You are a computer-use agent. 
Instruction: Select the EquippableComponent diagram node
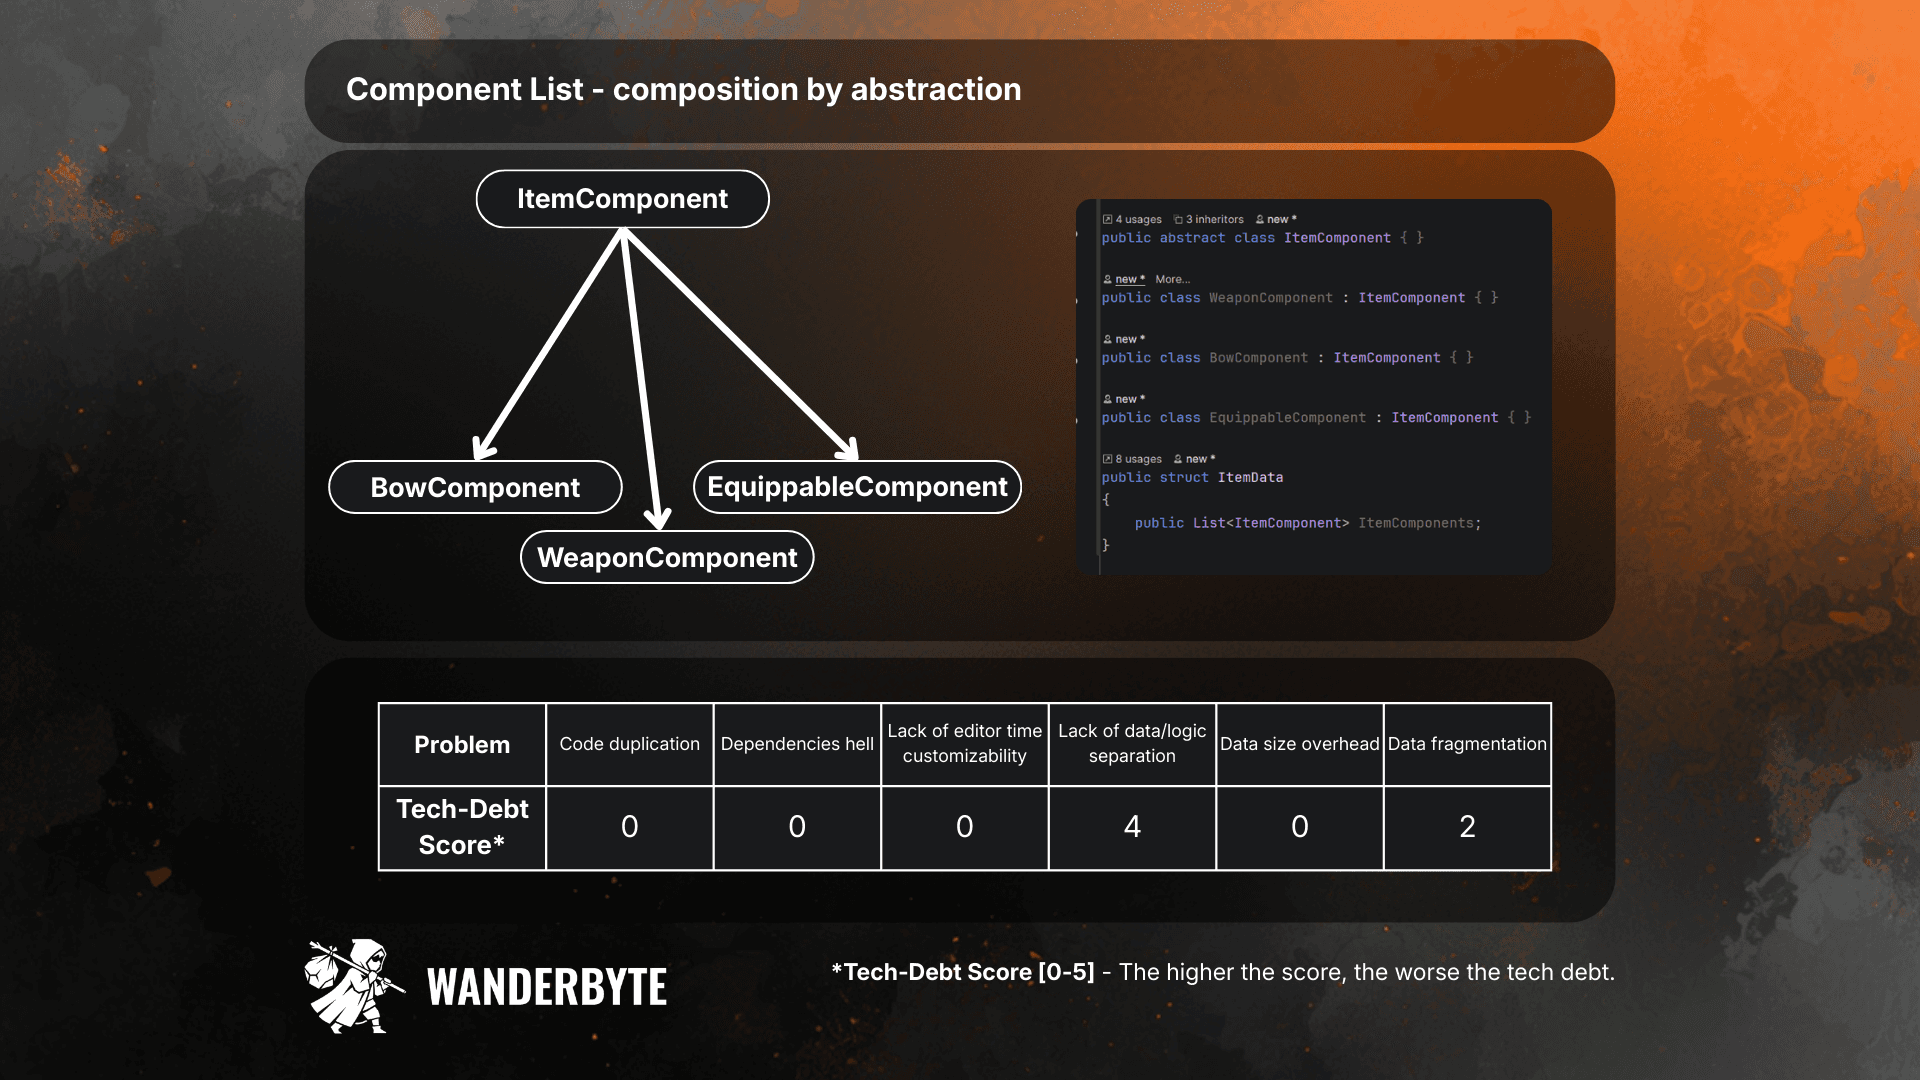857,487
